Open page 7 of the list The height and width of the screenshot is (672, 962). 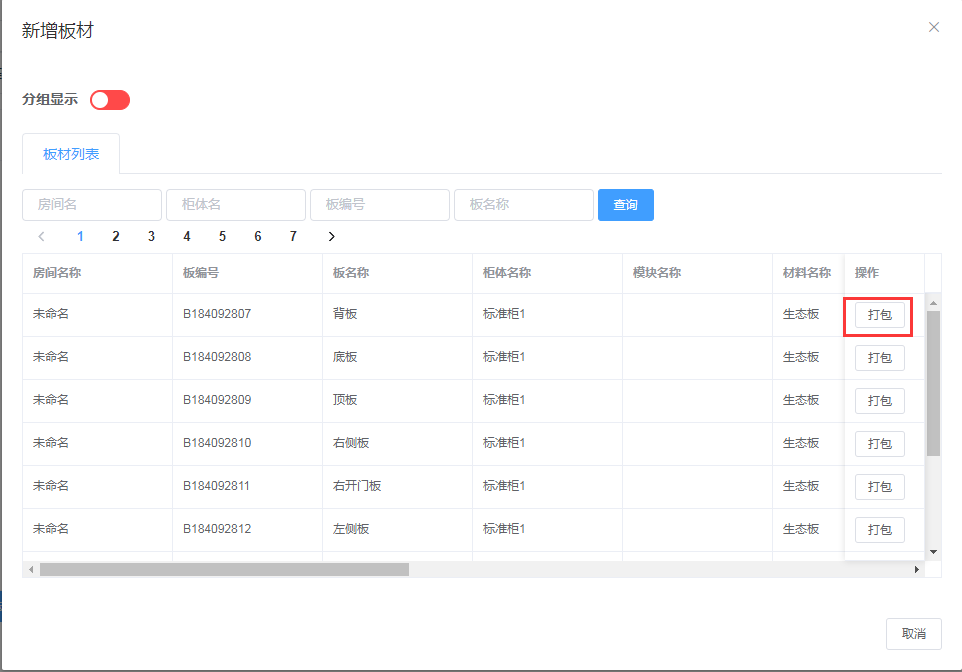click(293, 237)
